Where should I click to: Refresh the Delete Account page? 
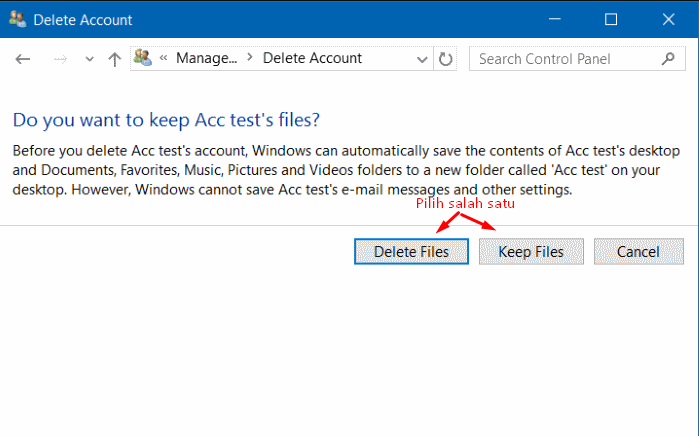click(446, 59)
